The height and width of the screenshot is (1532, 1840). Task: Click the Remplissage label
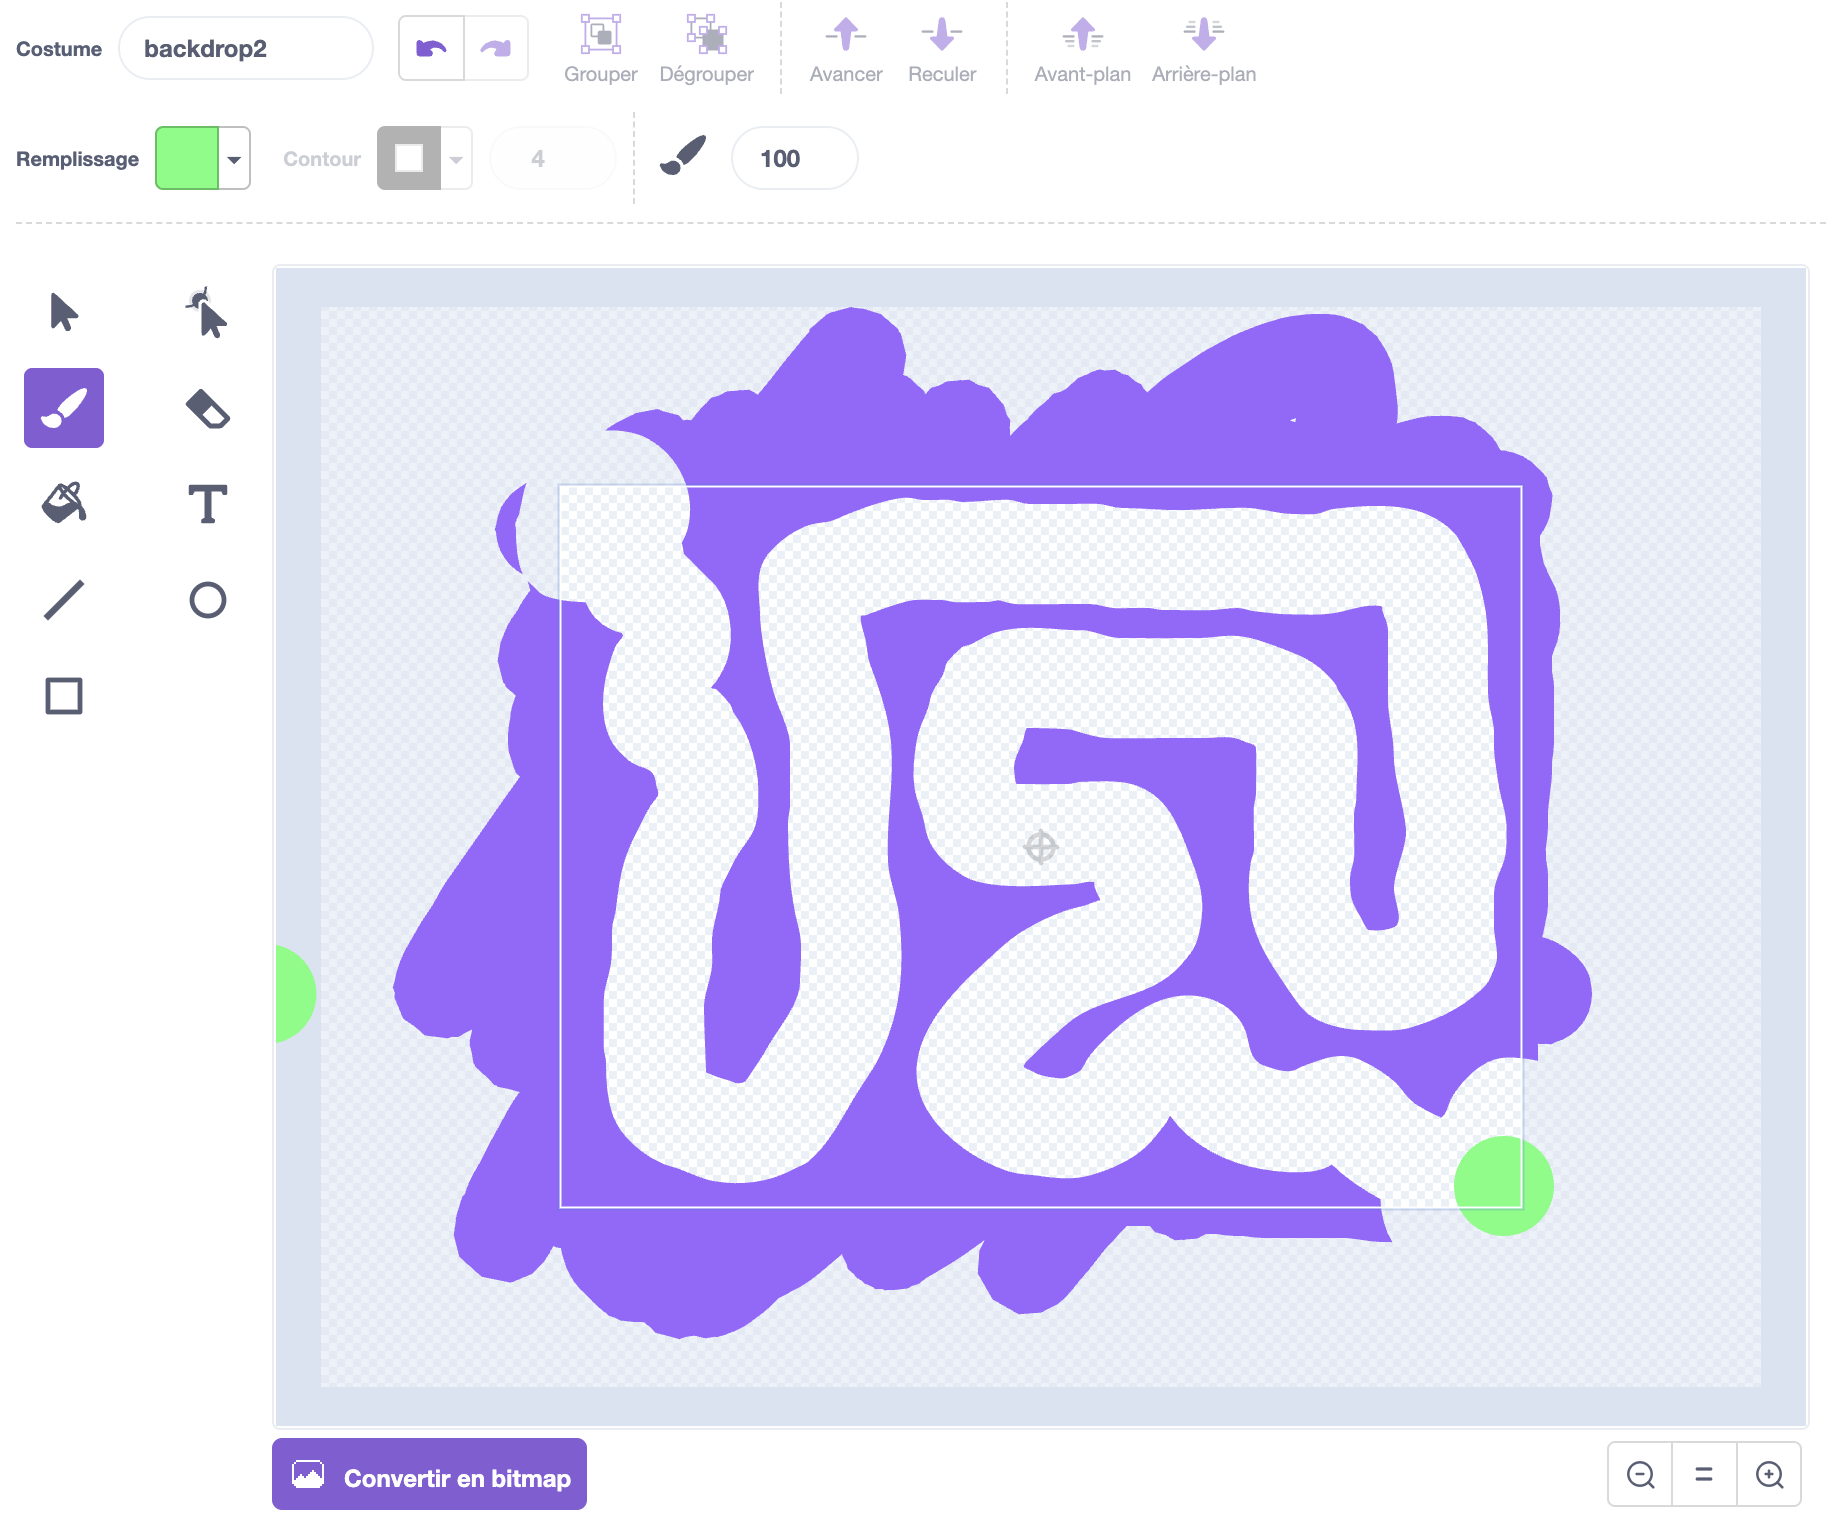(x=77, y=159)
